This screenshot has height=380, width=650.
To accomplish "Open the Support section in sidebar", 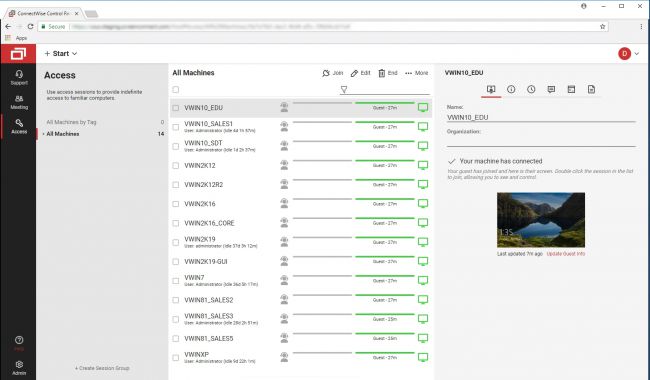I will [19, 77].
